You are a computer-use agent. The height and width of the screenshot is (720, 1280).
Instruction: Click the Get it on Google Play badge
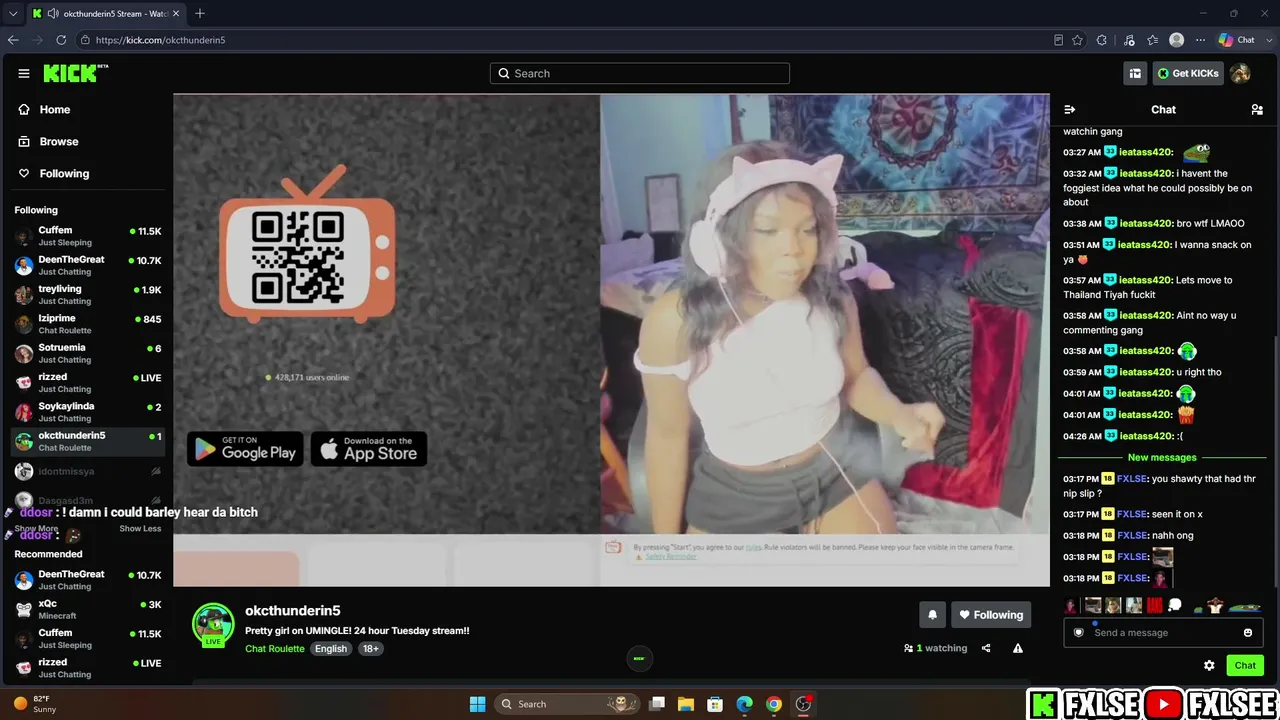coord(245,449)
